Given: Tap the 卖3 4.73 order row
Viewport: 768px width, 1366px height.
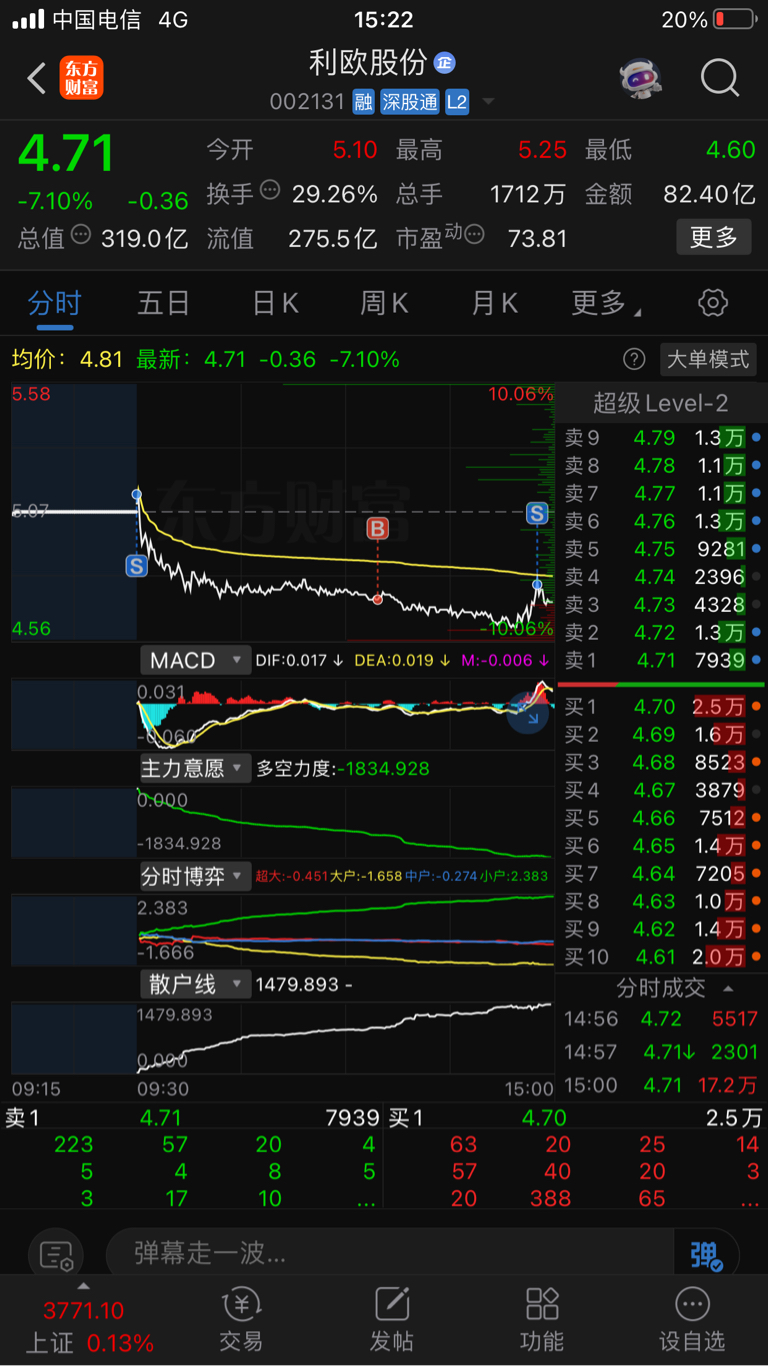Looking at the screenshot, I should tap(660, 604).
